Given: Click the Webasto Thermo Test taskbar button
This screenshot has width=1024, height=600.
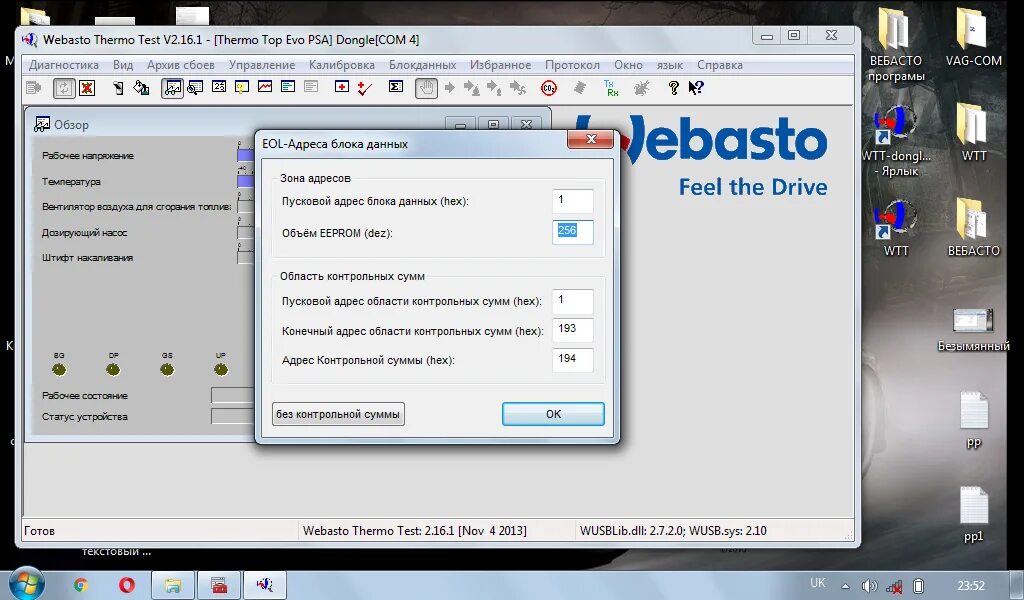Looking at the screenshot, I should 264,585.
